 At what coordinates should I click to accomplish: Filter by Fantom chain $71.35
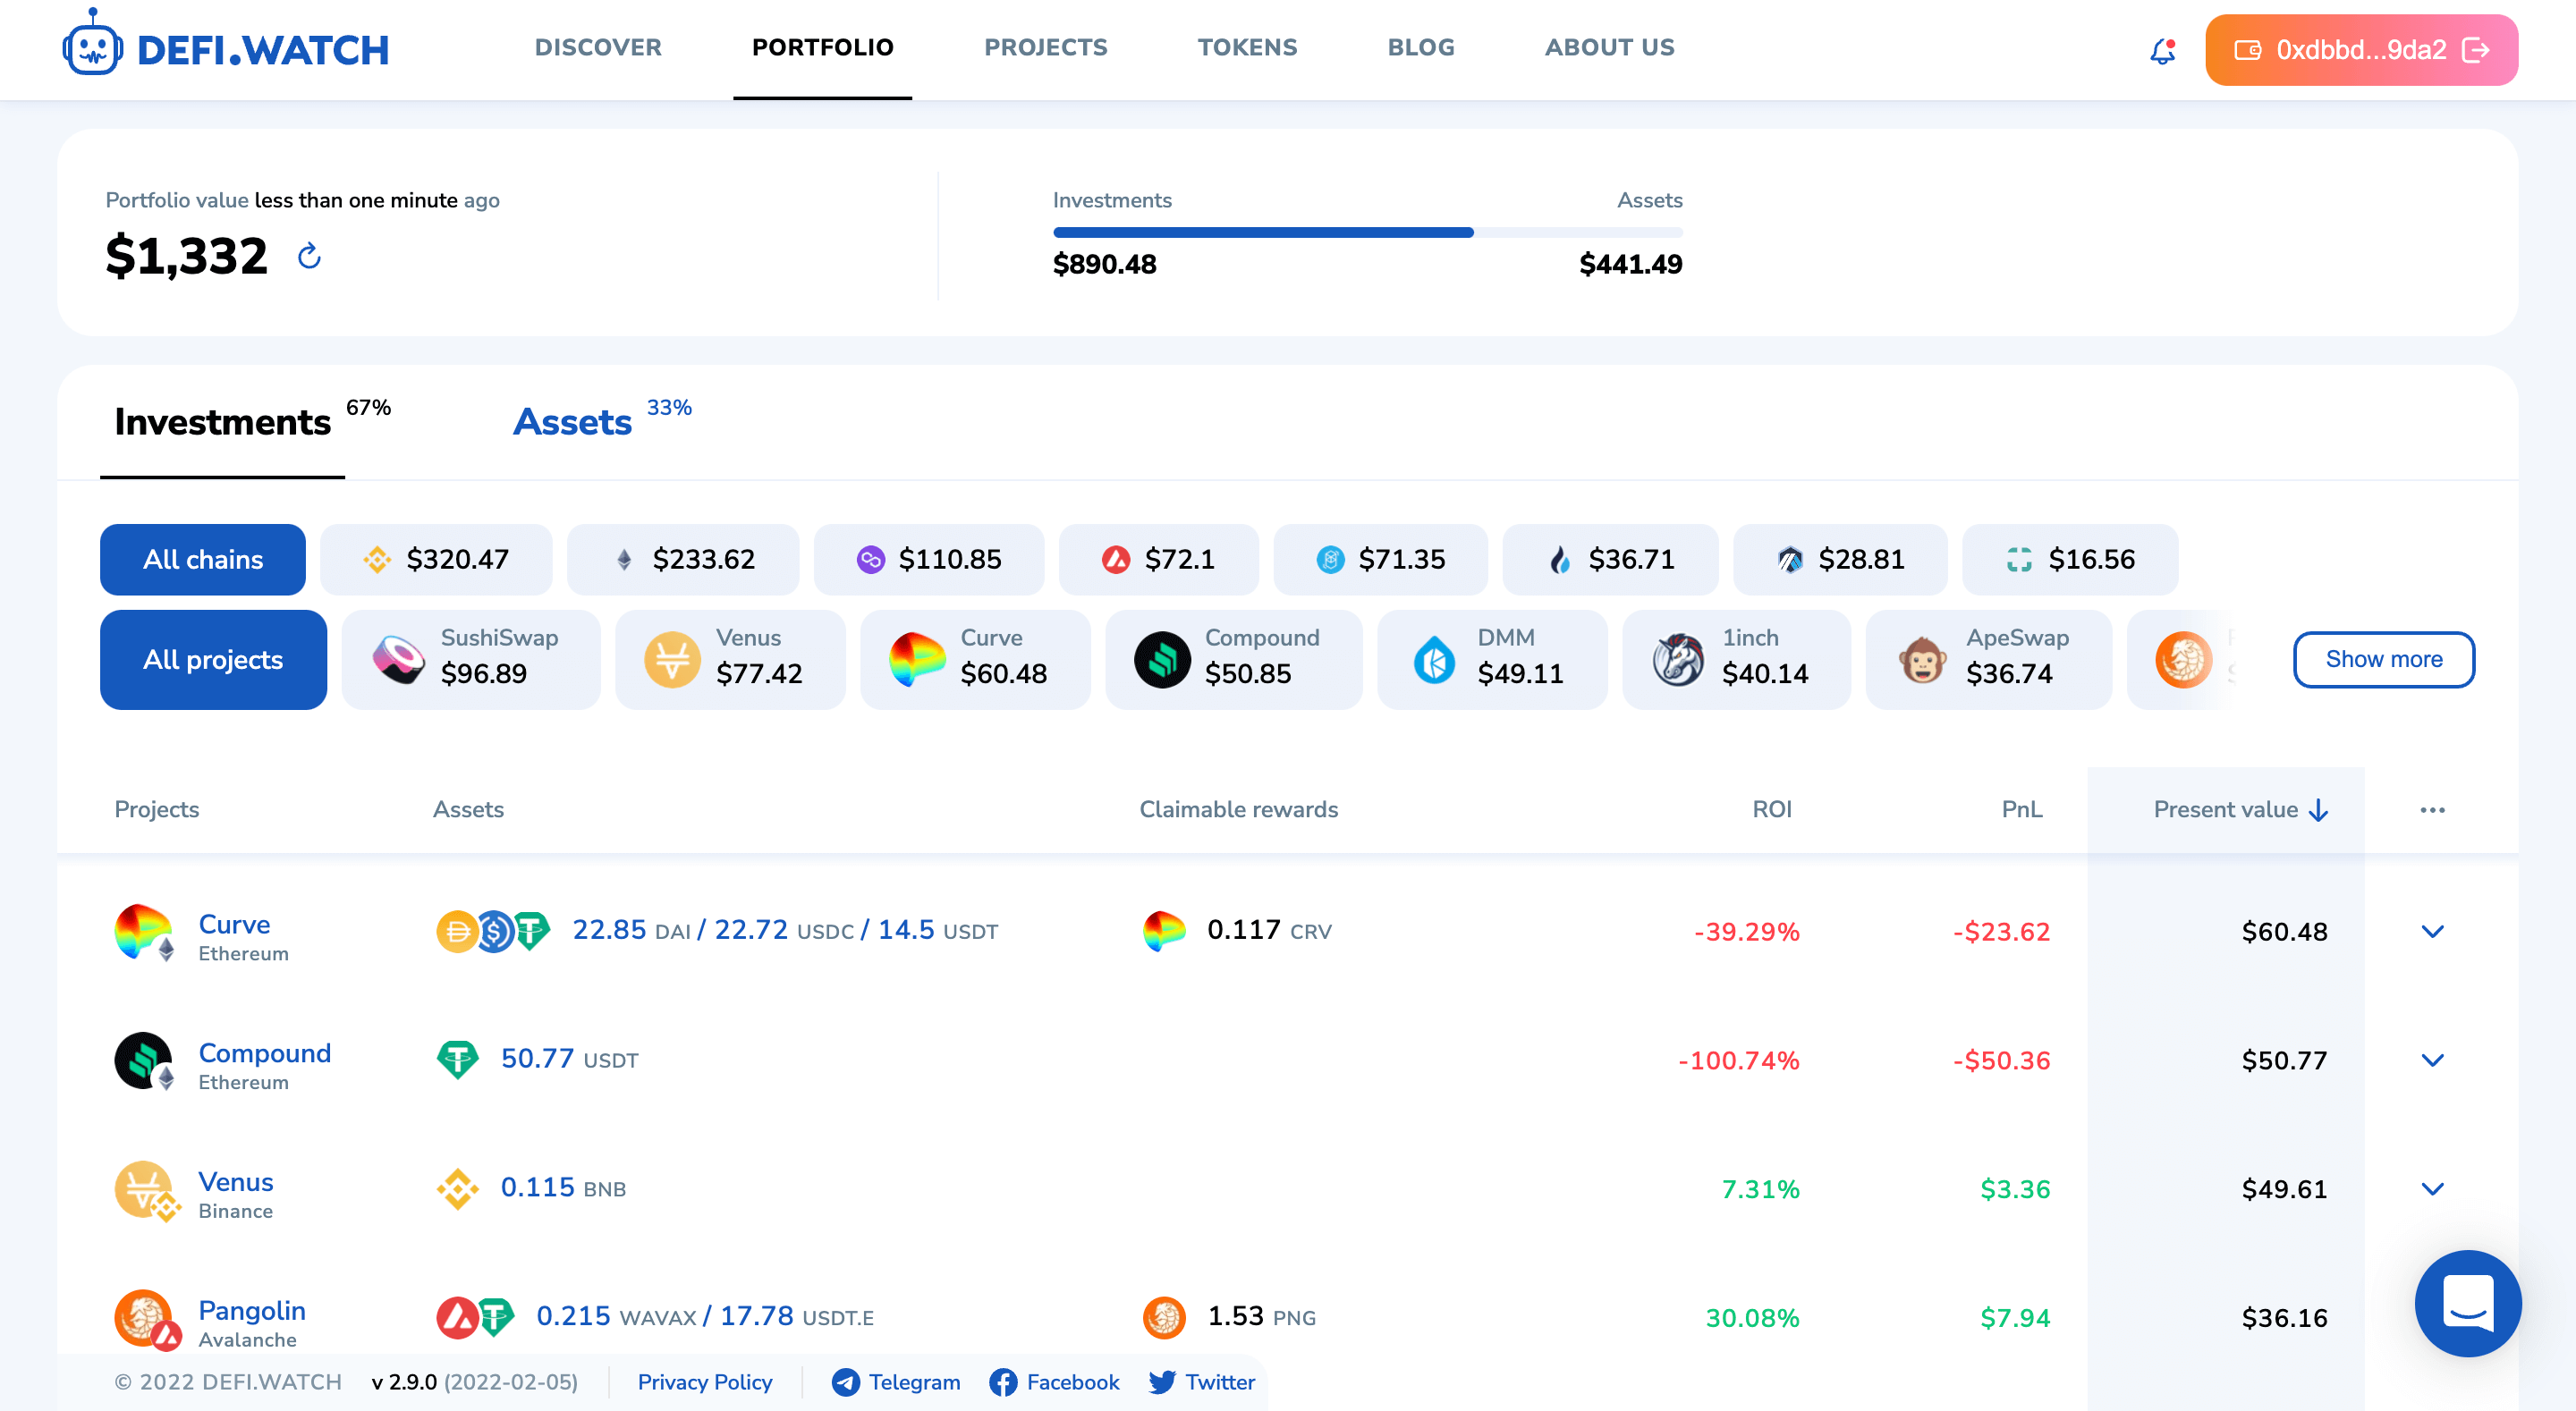click(1380, 560)
